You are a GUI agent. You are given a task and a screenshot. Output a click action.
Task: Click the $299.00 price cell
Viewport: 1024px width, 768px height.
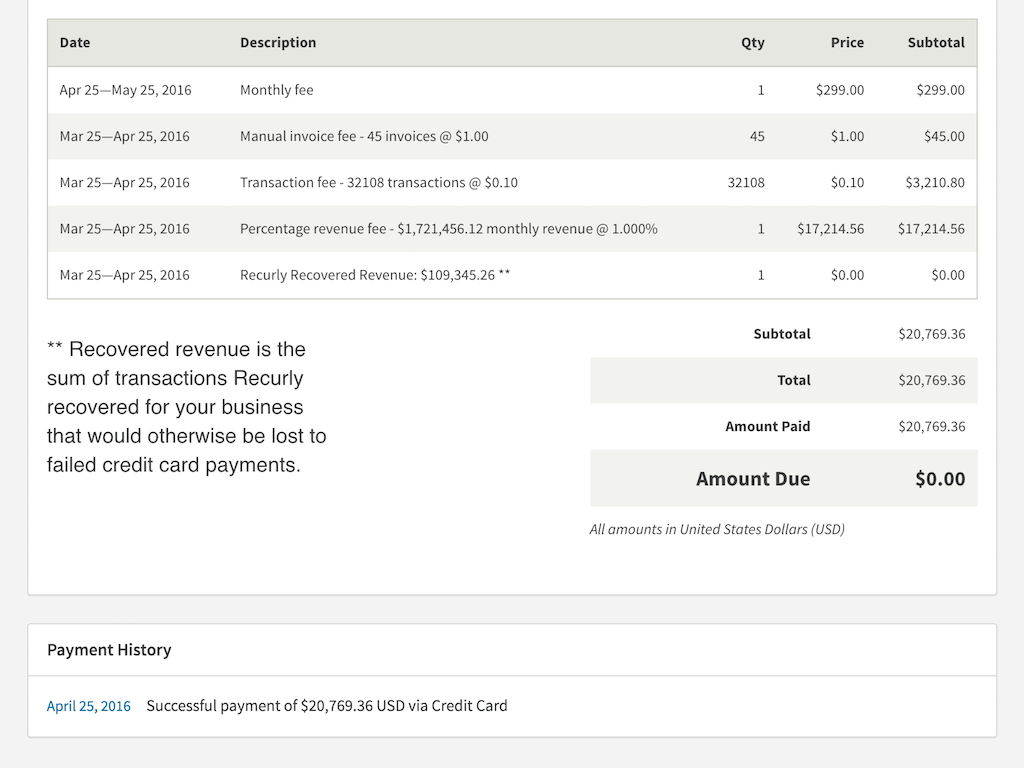pos(840,90)
